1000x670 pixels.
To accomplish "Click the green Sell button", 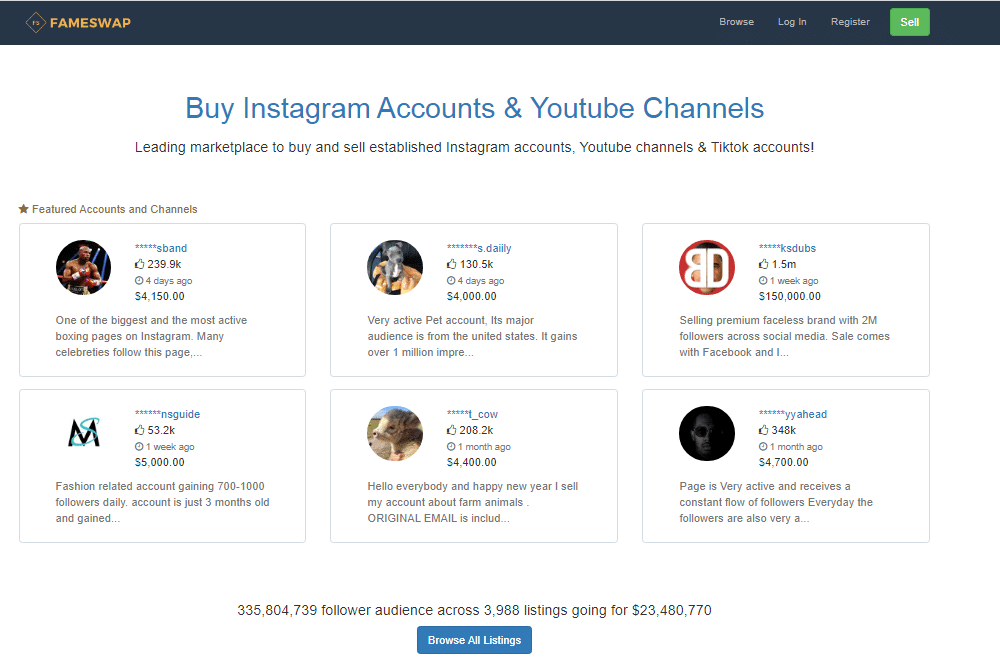I will click(x=909, y=22).
